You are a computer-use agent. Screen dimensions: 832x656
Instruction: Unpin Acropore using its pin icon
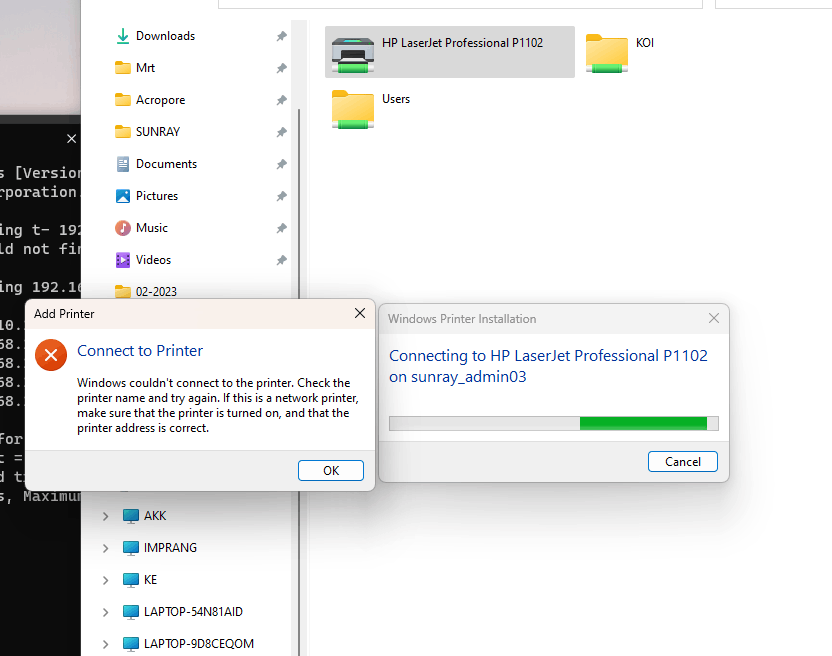pyautogui.click(x=281, y=100)
